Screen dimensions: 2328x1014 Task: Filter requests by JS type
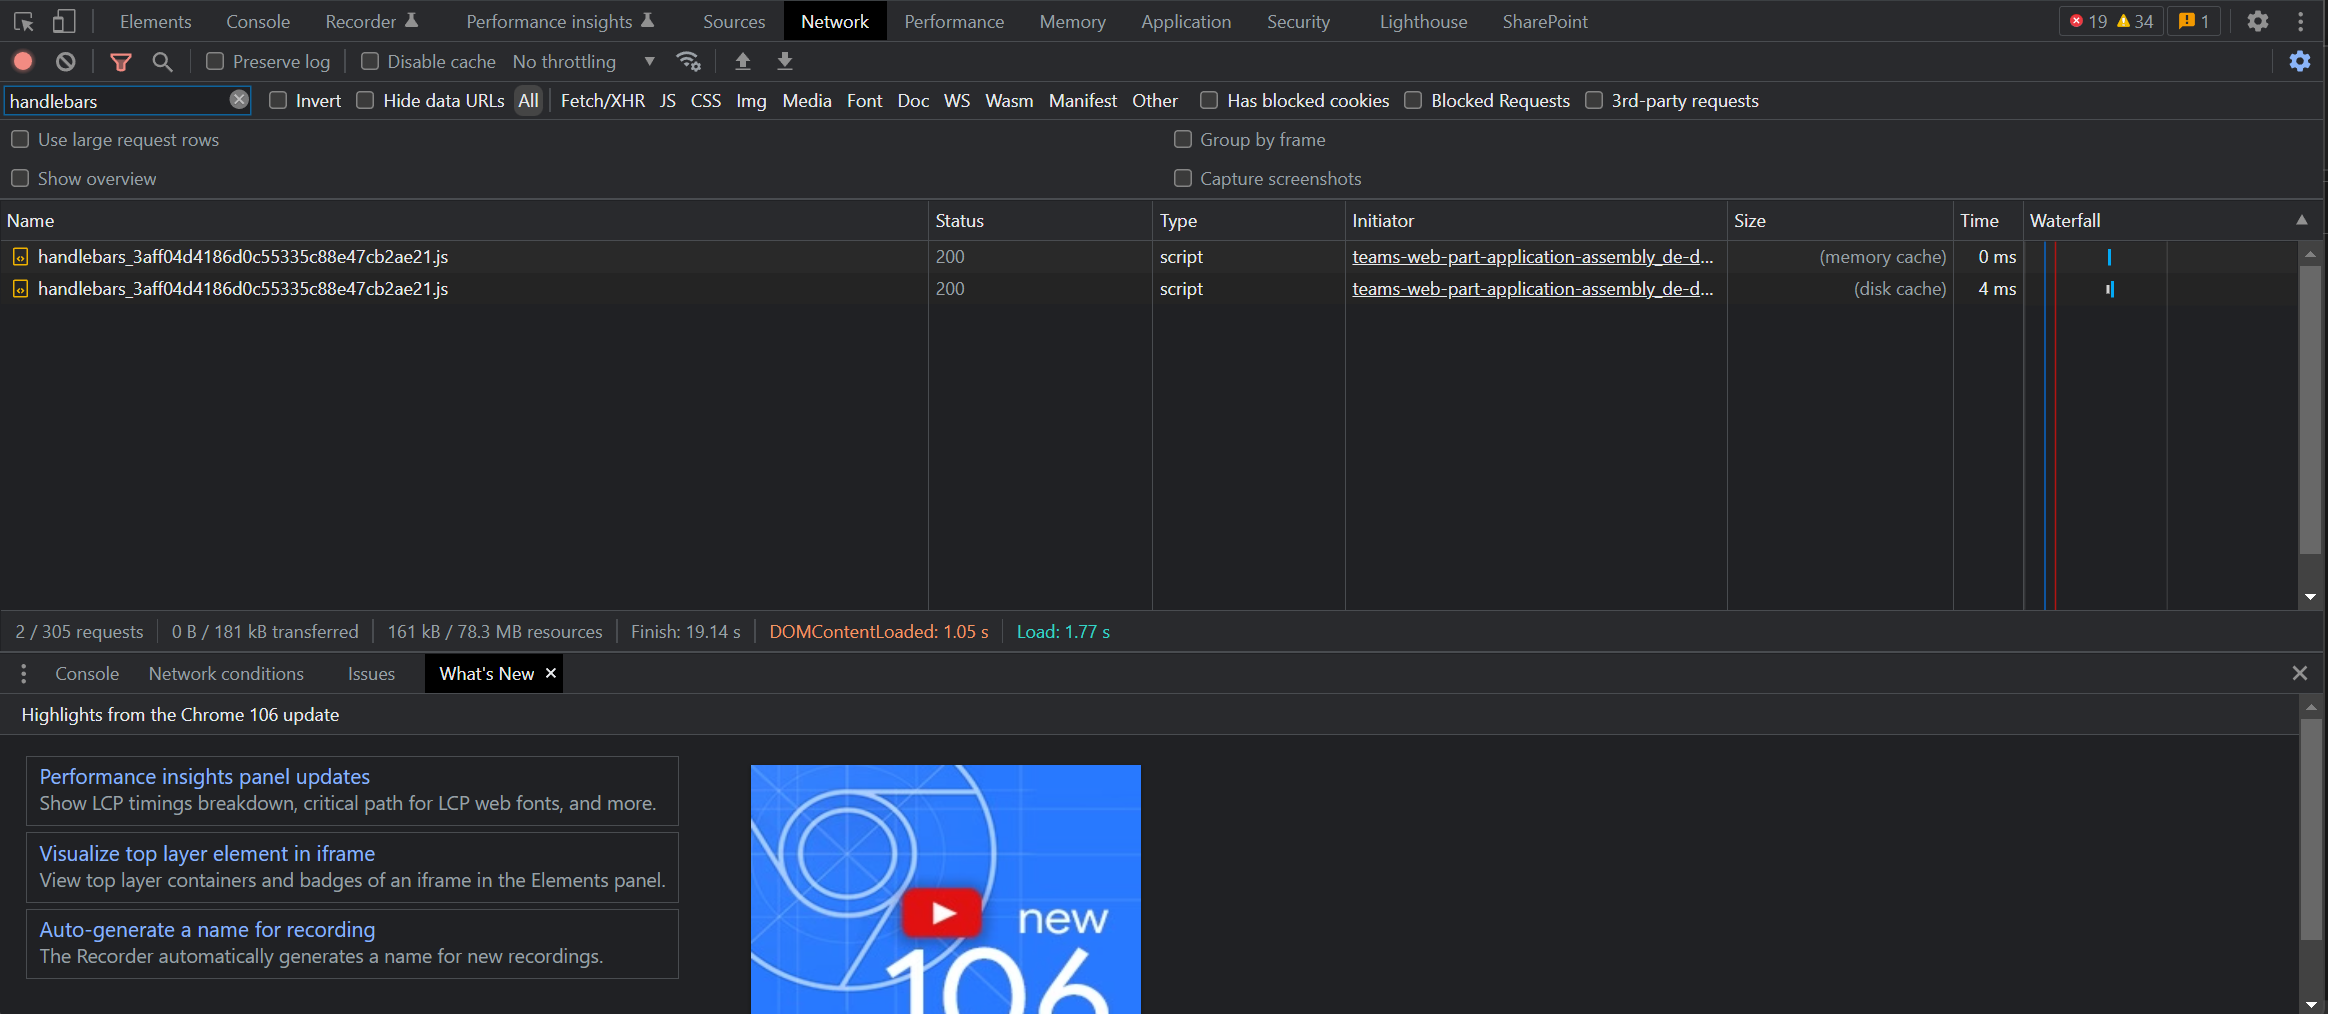668,101
